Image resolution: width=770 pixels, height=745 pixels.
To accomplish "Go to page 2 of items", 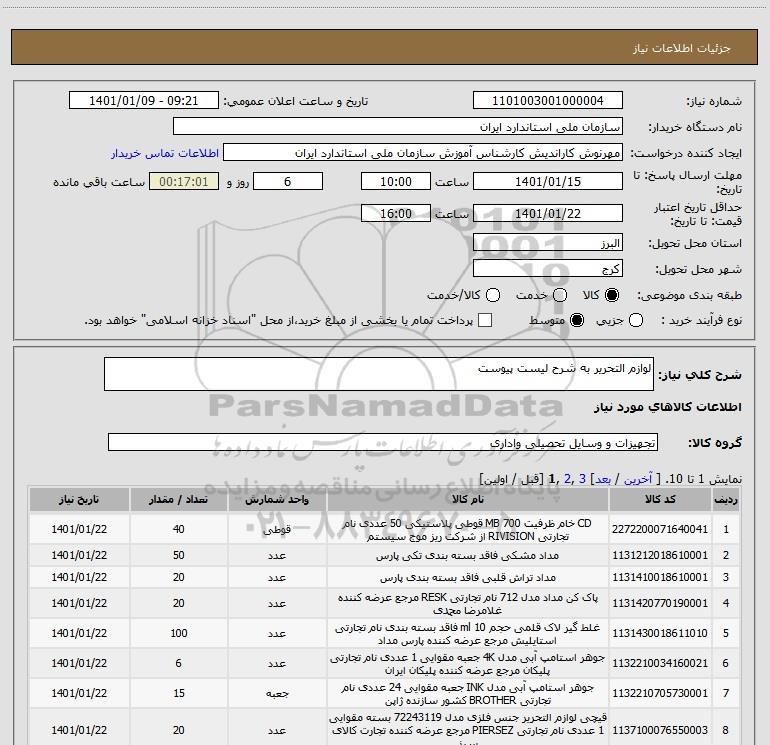I will [x=568, y=479].
